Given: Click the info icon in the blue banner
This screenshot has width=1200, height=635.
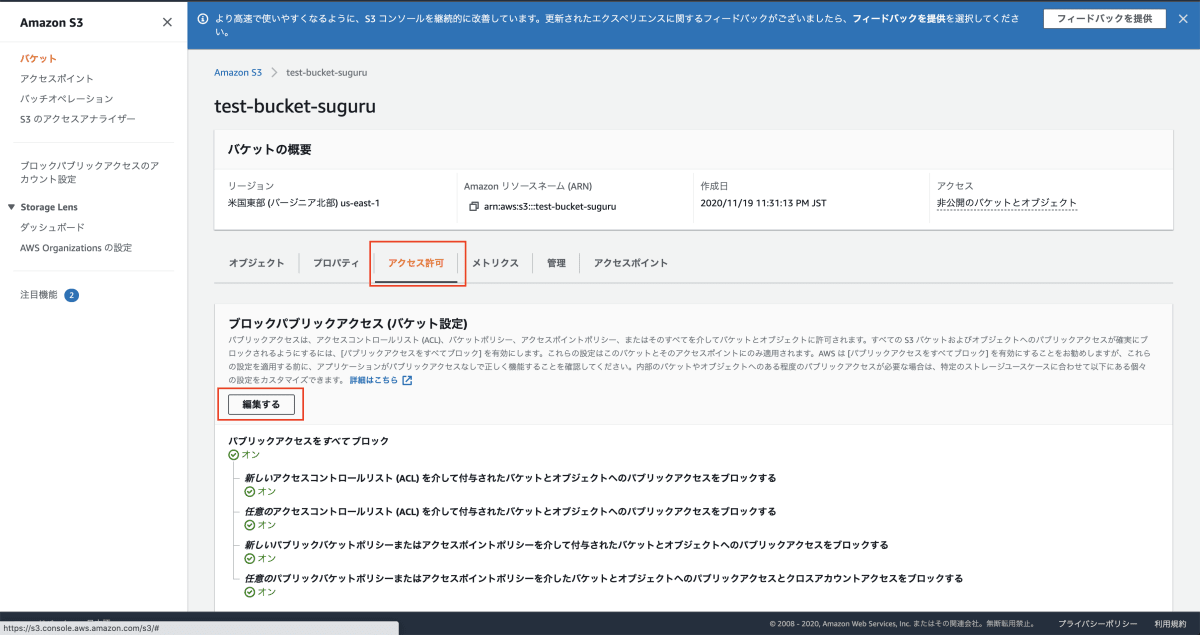Looking at the screenshot, I should pyautogui.click(x=203, y=18).
